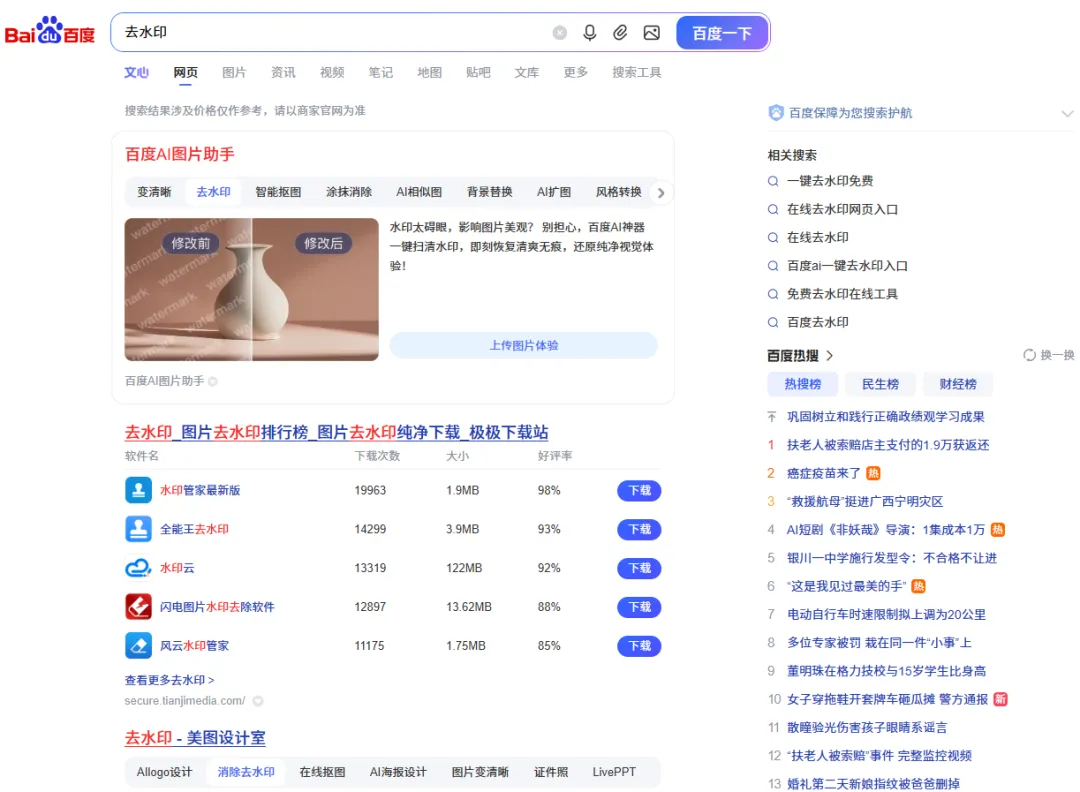Select 消除去水印 tab in 美图 result

coord(246,772)
